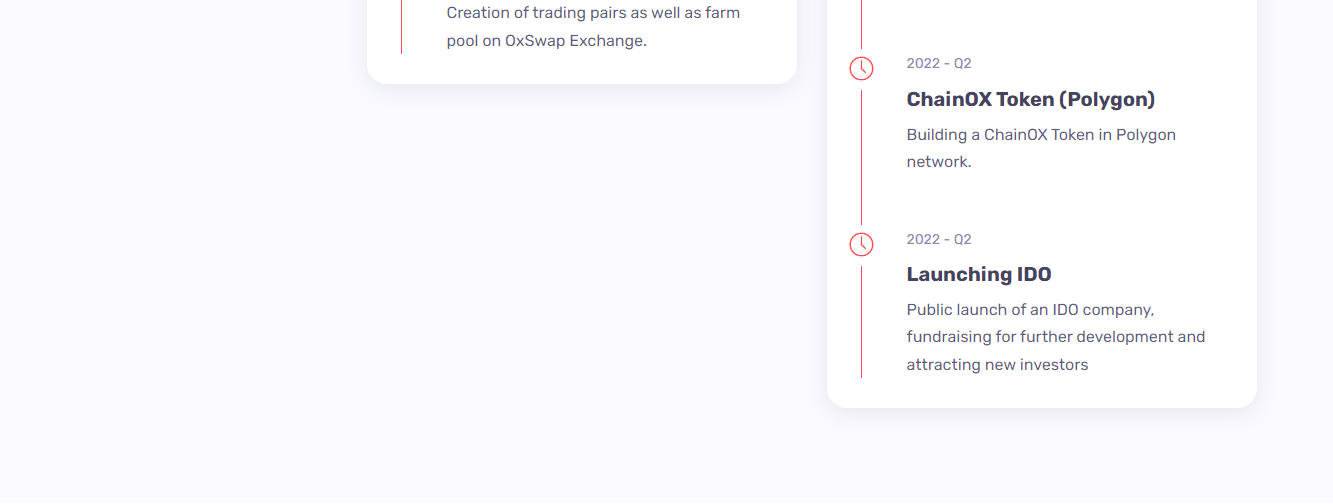Click the clock icon beside ChainOX Token (Polygon)
Viewport: 1333px width, 504px height.
coord(861,68)
